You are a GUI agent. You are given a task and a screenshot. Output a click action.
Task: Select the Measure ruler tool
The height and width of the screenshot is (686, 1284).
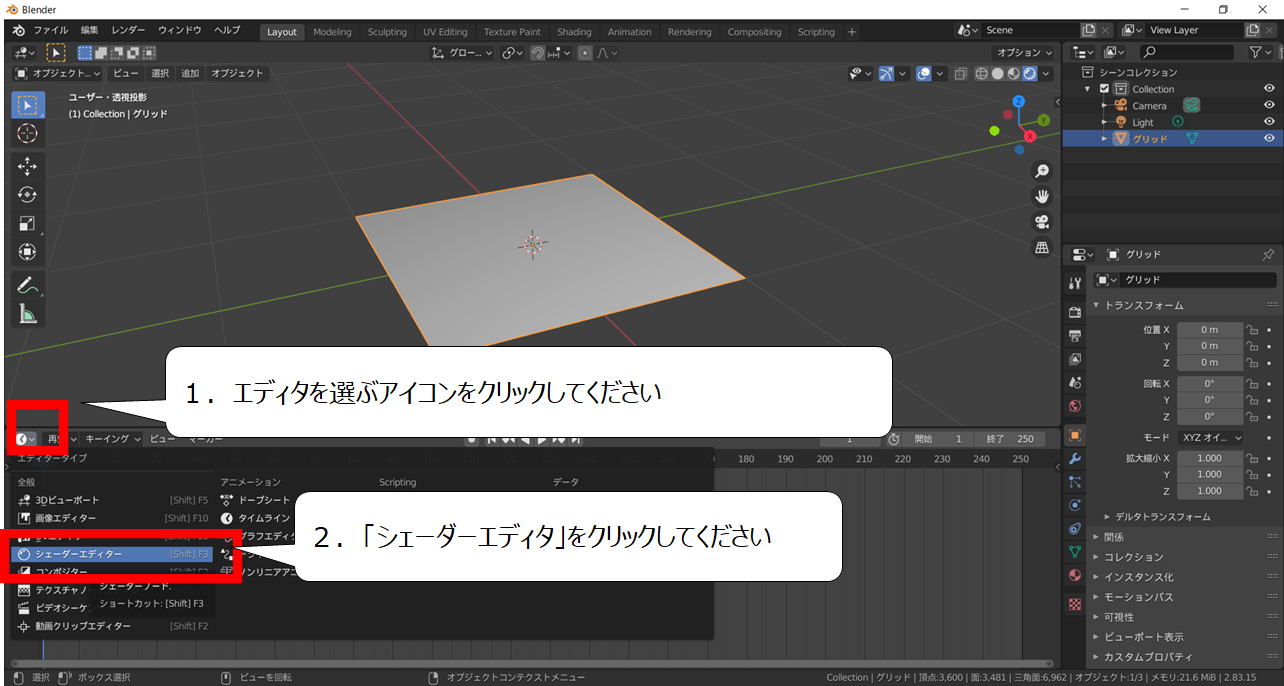28,314
